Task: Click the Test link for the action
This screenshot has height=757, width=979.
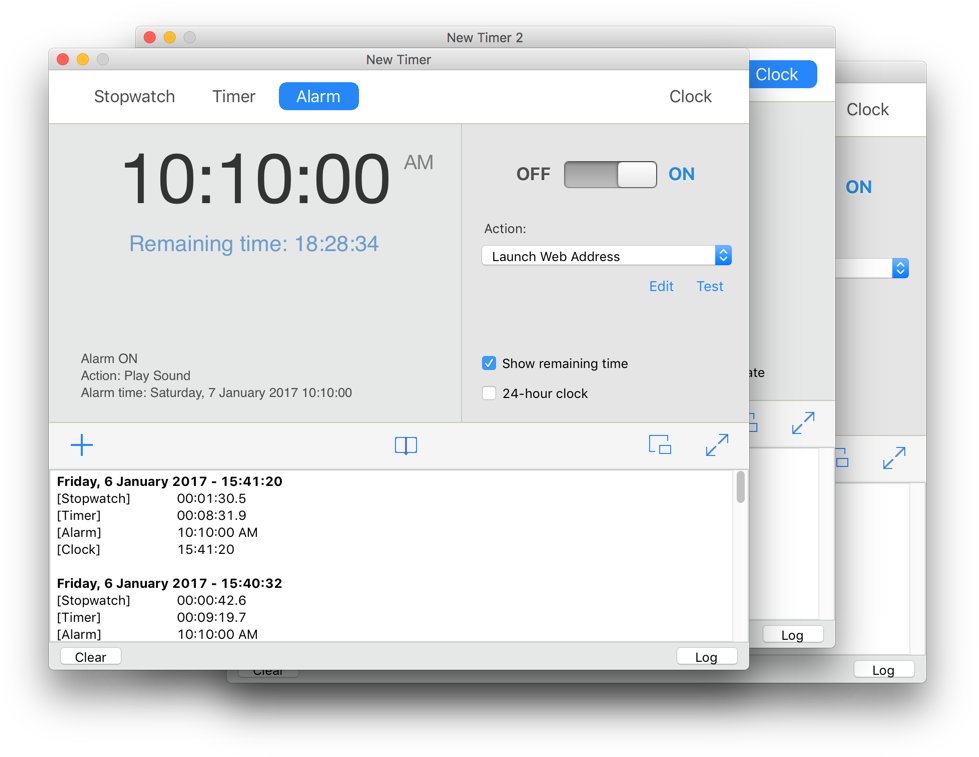Action: point(710,286)
